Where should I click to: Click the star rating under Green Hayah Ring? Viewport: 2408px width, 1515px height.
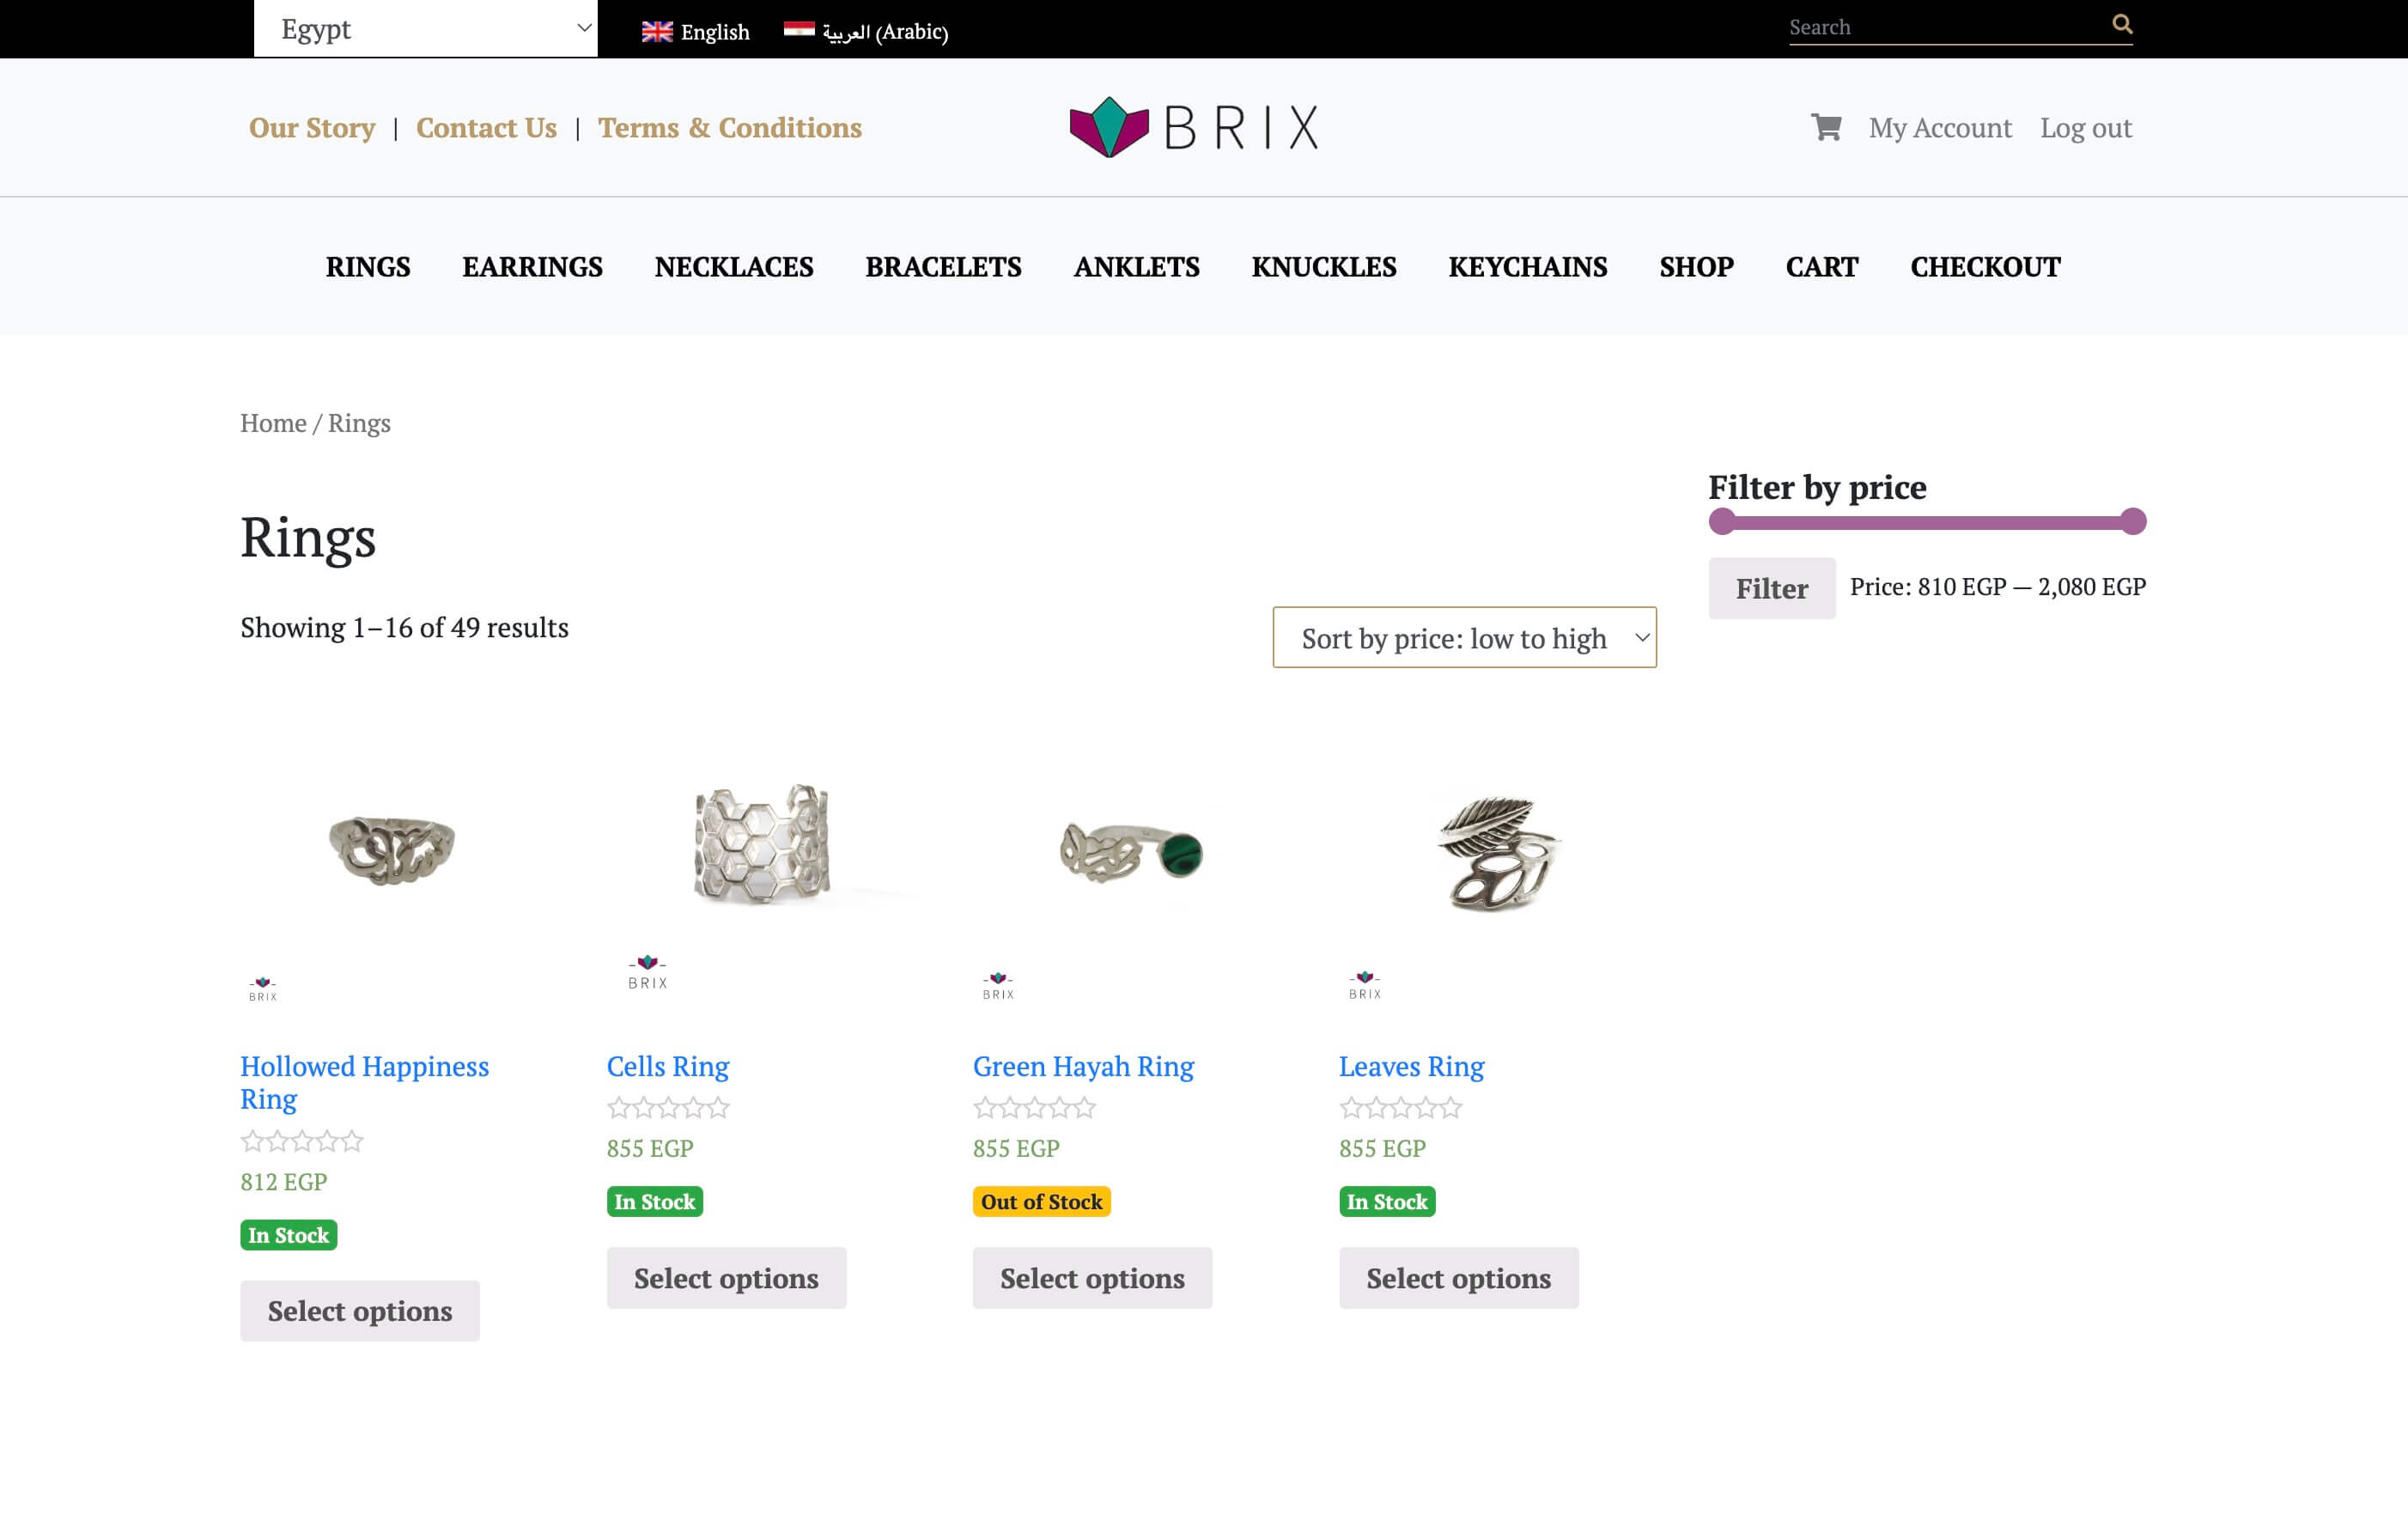tap(1034, 1107)
